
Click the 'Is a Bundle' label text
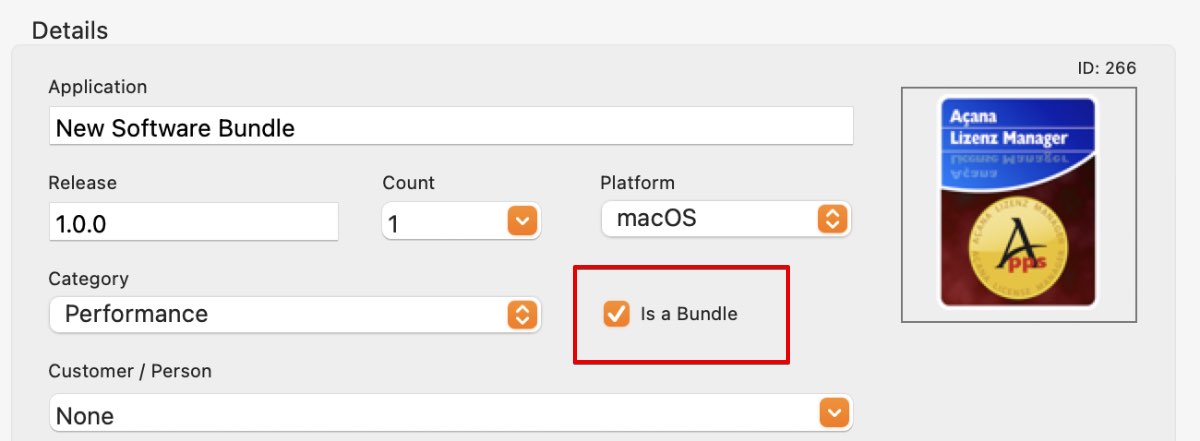pyautogui.click(x=689, y=314)
